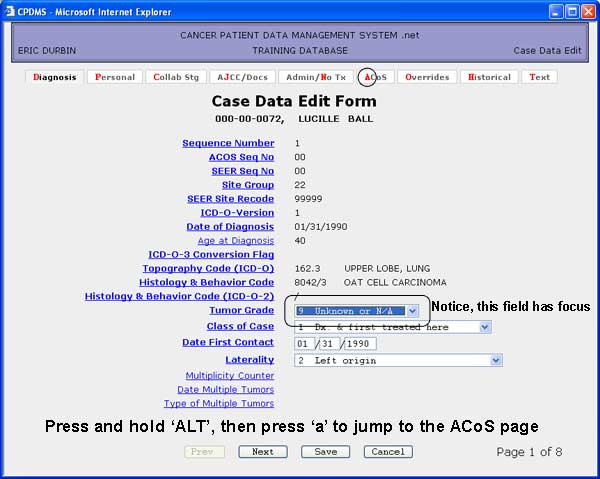
Task: Open the Sequence Number field link
Action: tap(228, 143)
